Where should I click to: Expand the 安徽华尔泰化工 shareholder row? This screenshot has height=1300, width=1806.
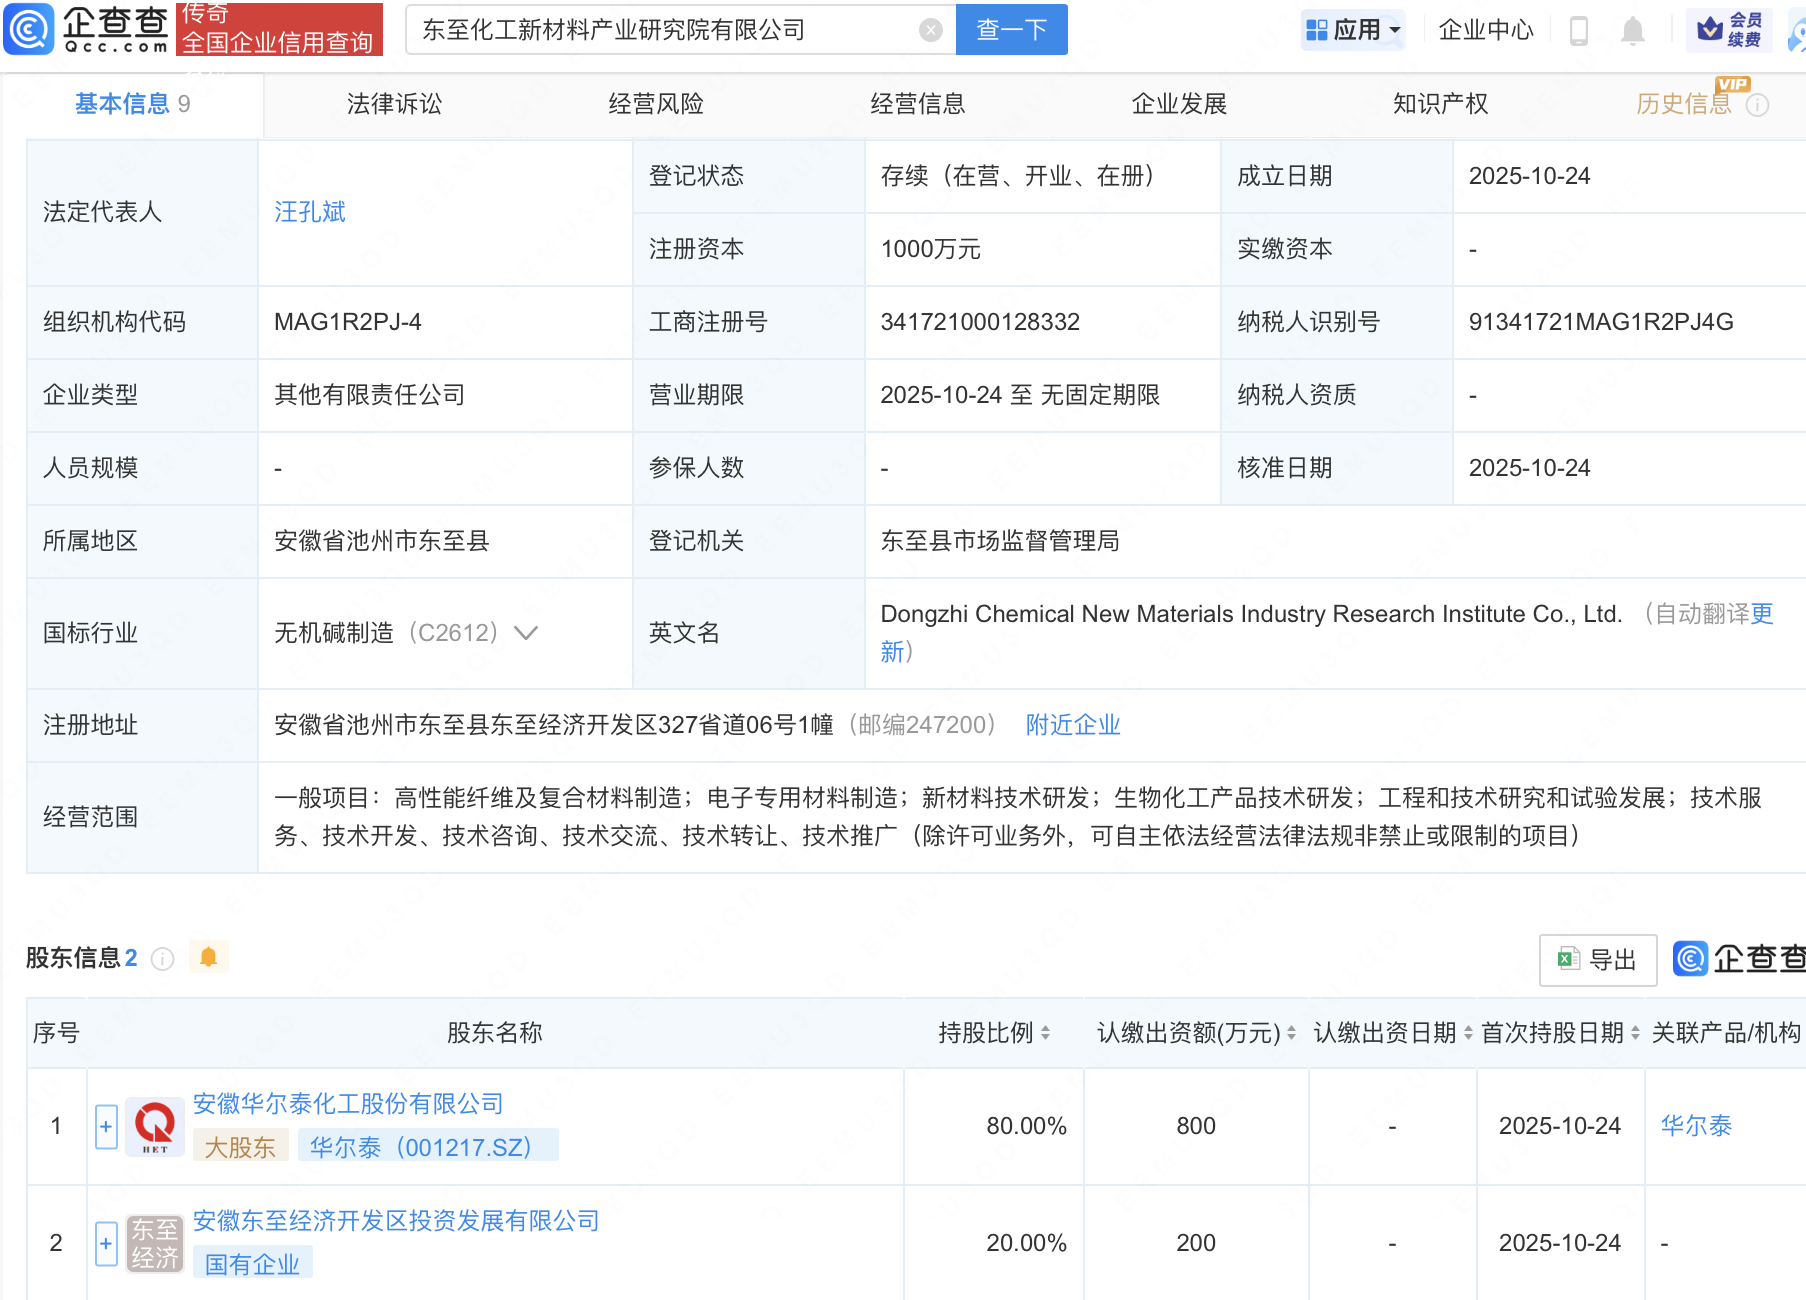(106, 1127)
